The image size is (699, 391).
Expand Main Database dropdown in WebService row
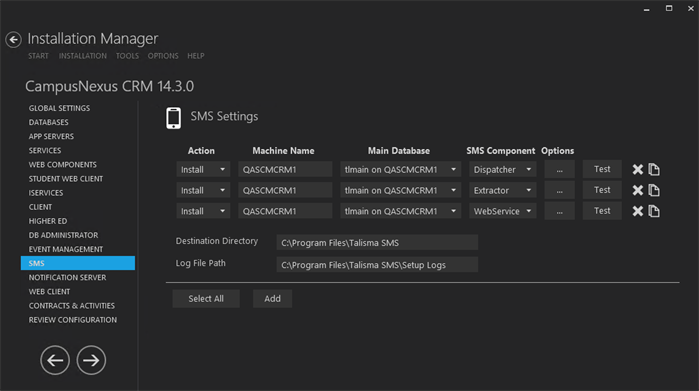401,211
